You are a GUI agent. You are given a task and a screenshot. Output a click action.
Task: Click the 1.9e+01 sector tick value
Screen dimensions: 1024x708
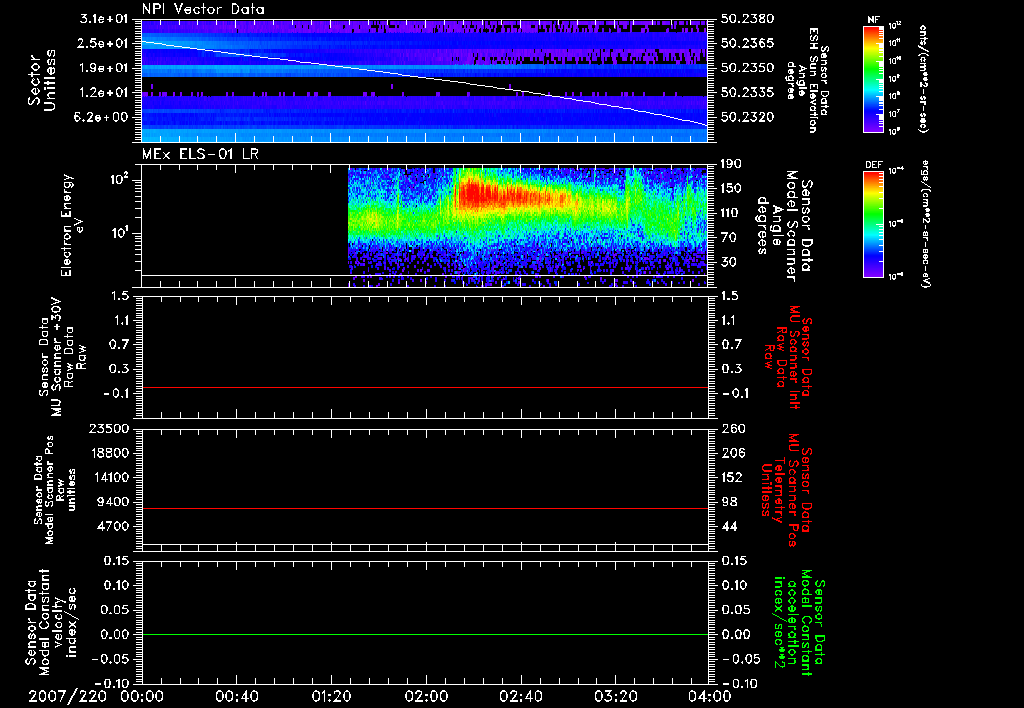point(104,68)
